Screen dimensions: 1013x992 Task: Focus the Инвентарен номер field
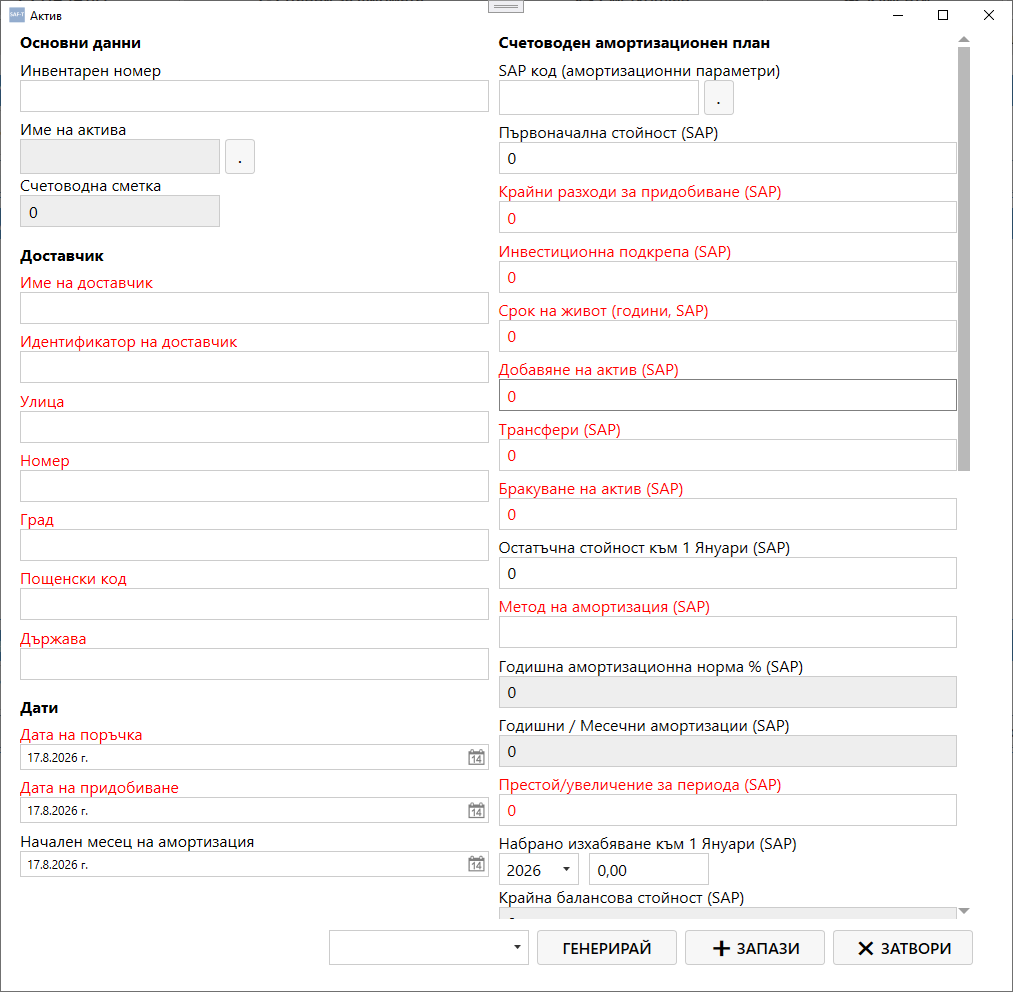point(255,96)
